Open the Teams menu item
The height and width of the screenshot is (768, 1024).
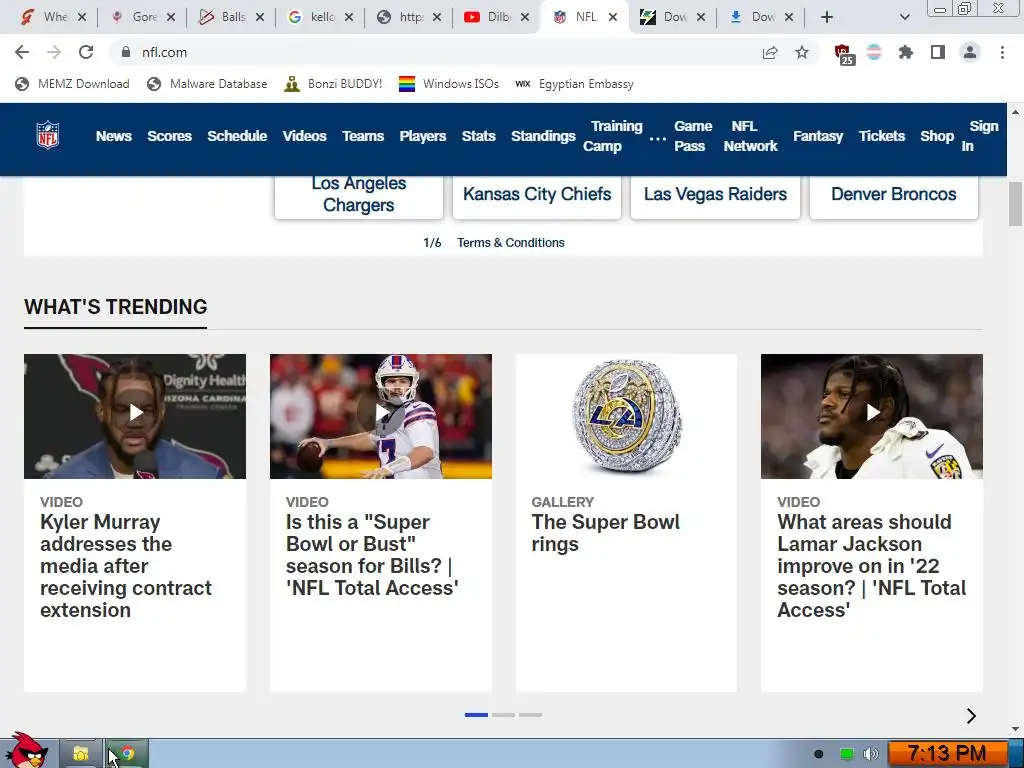pyautogui.click(x=363, y=136)
